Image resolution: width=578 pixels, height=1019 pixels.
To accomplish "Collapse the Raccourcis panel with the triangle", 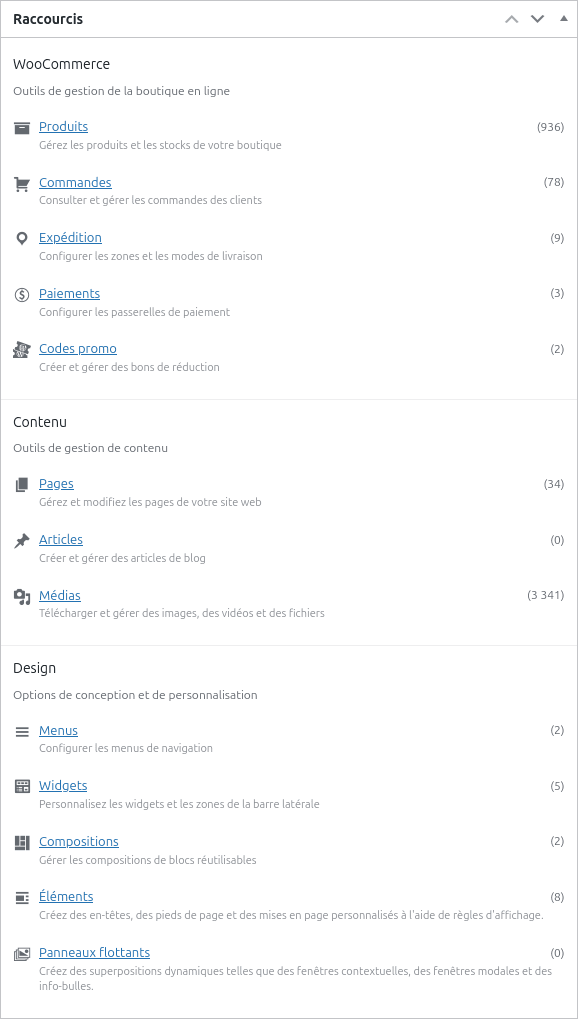I will [x=562, y=18].
